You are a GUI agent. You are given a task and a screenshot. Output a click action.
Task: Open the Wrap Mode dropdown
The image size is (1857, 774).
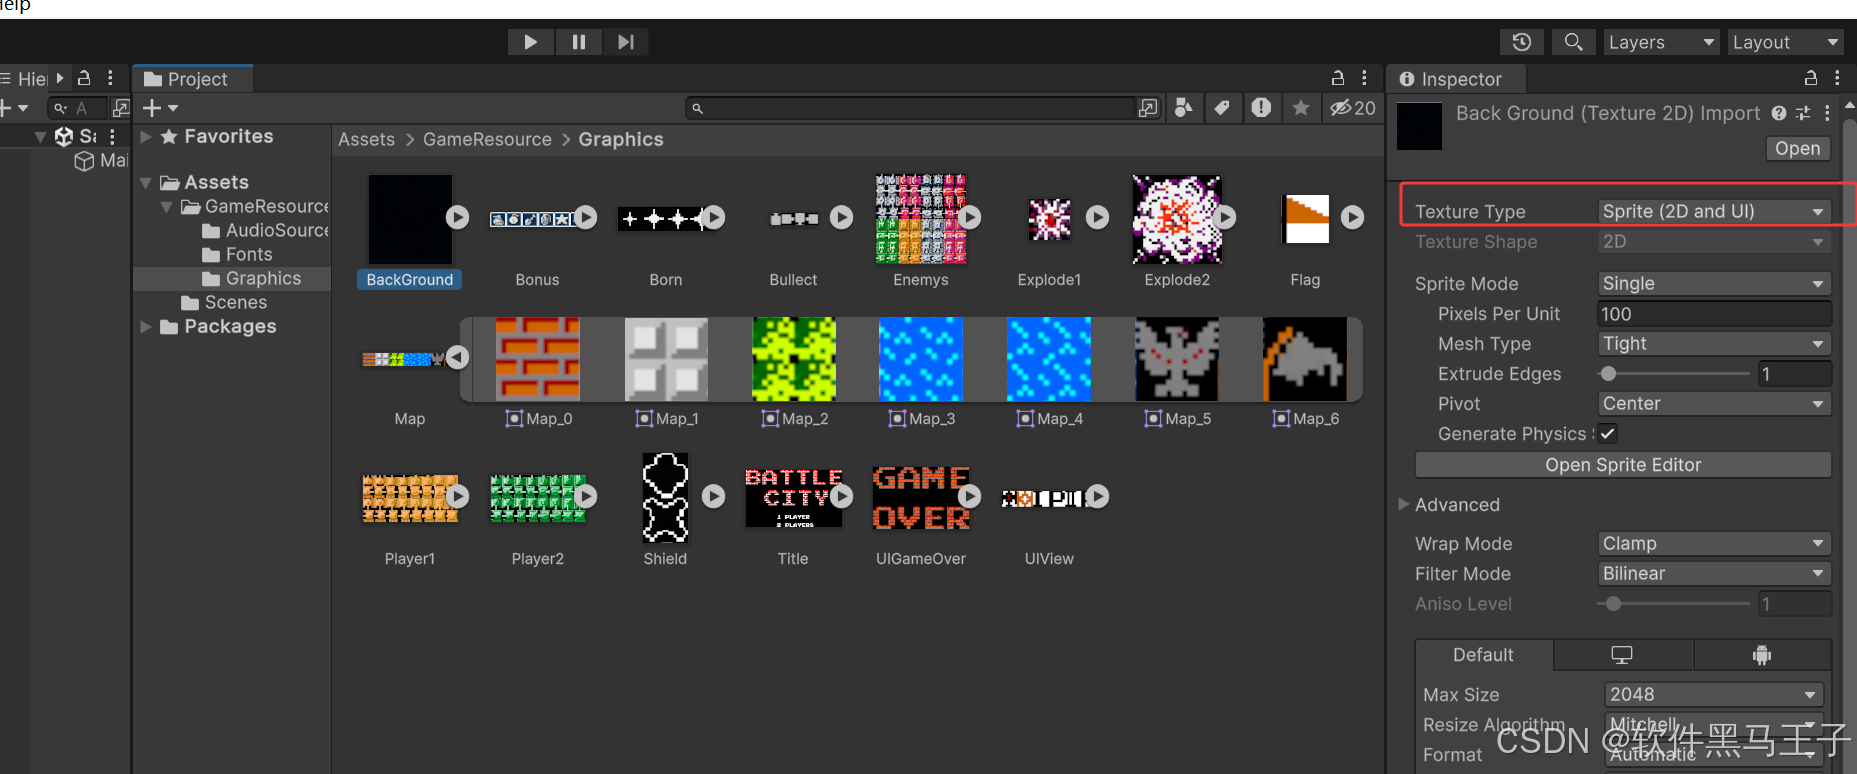[x=1714, y=544]
